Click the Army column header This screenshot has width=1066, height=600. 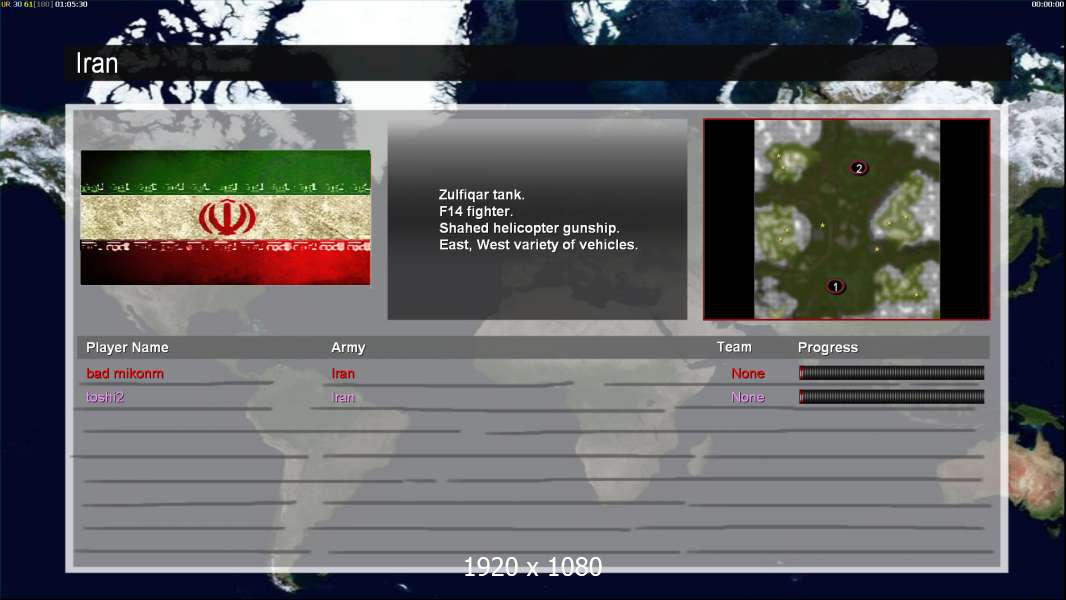[348, 347]
